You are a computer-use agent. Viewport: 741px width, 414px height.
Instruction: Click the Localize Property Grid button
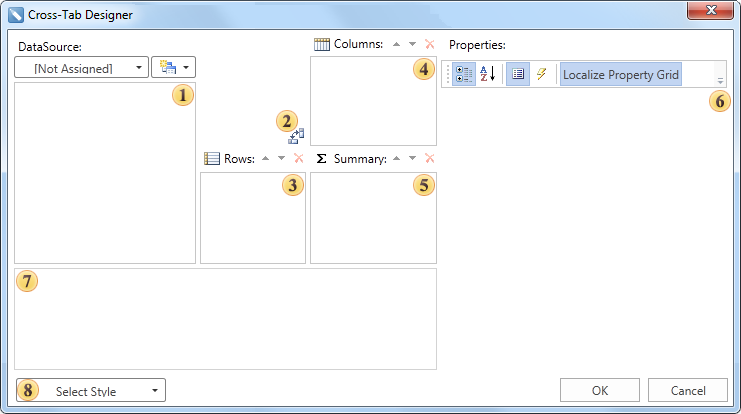click(621, 74)
